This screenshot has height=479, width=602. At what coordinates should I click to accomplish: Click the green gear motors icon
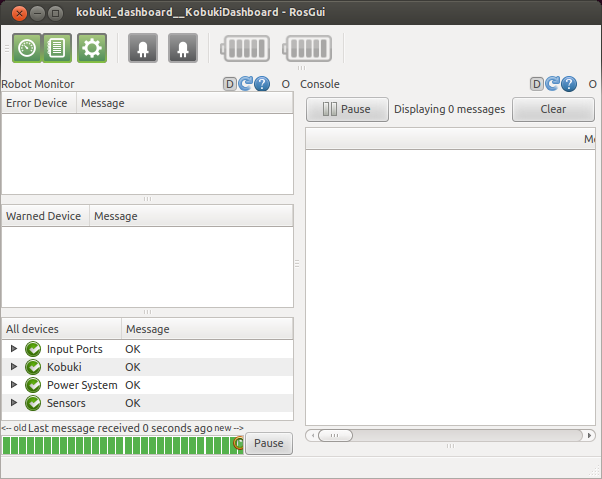tap(92, 47)
